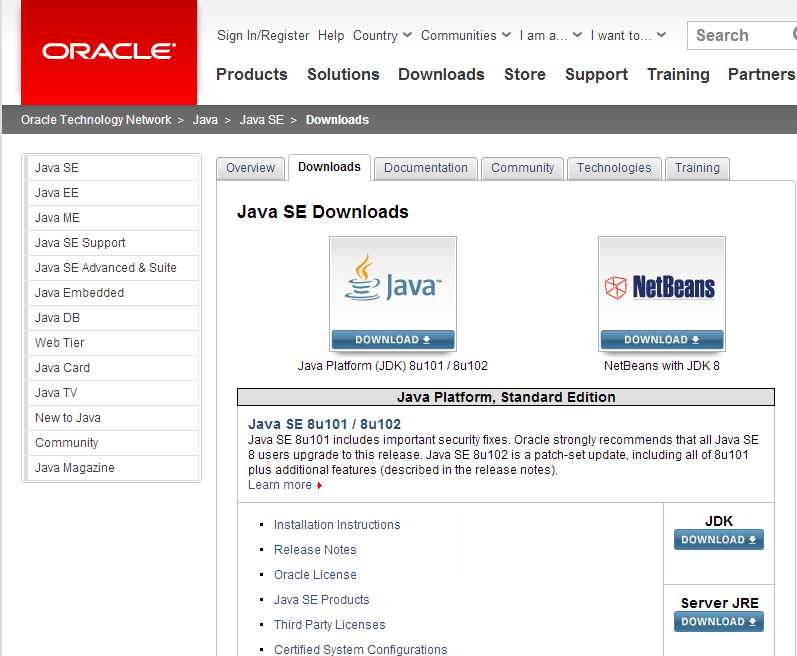The height and width of the screenshot is (656, 797).
Task: Open Oracle License link
Action: pyautogui.click(x=315, y=575)
